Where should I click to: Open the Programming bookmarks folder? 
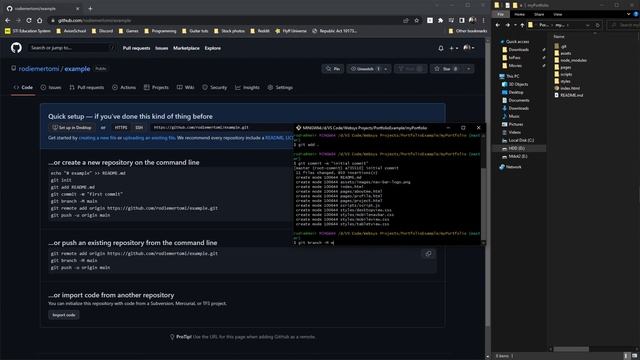tap(161, 31)
